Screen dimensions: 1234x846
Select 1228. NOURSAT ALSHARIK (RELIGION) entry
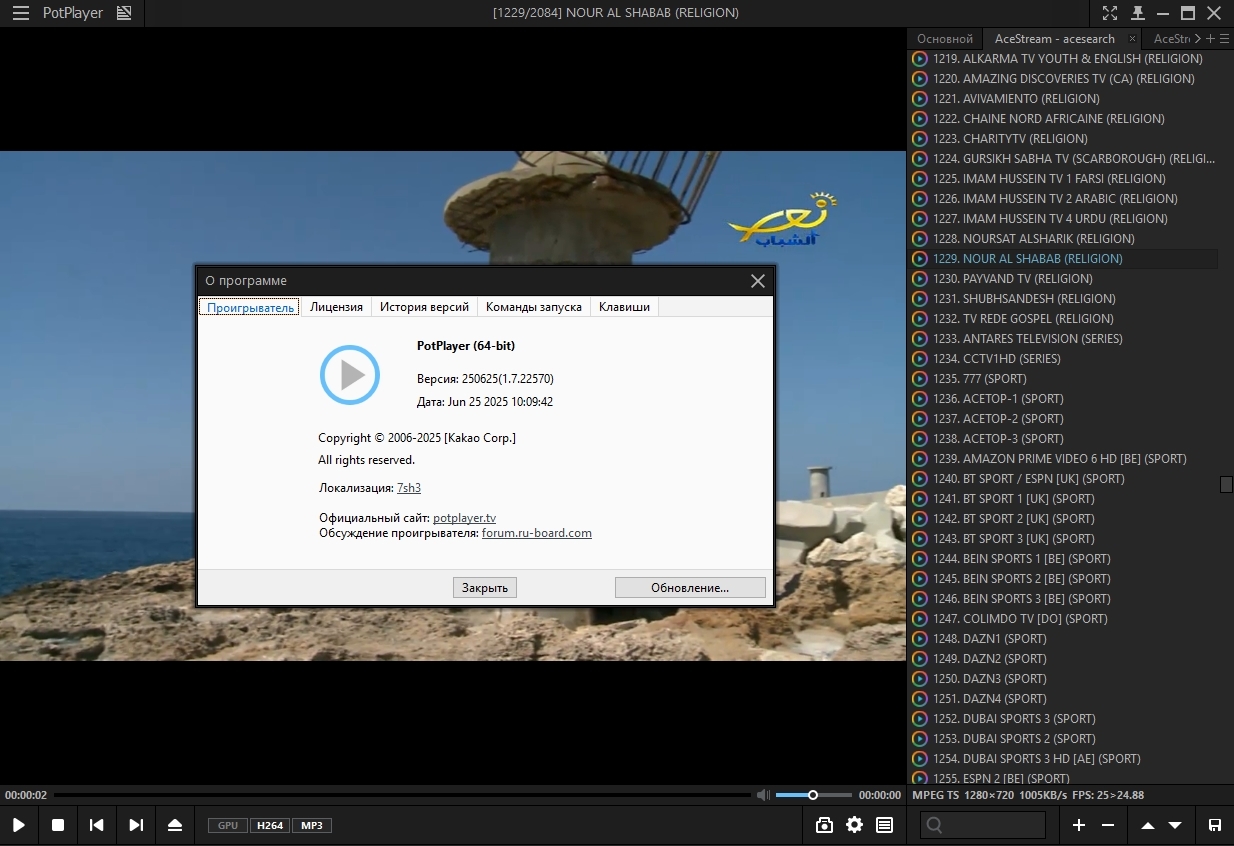tap(1064, 239)
